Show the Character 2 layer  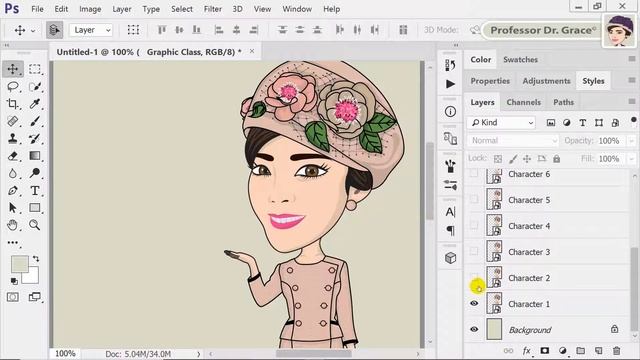pos(474,278)
